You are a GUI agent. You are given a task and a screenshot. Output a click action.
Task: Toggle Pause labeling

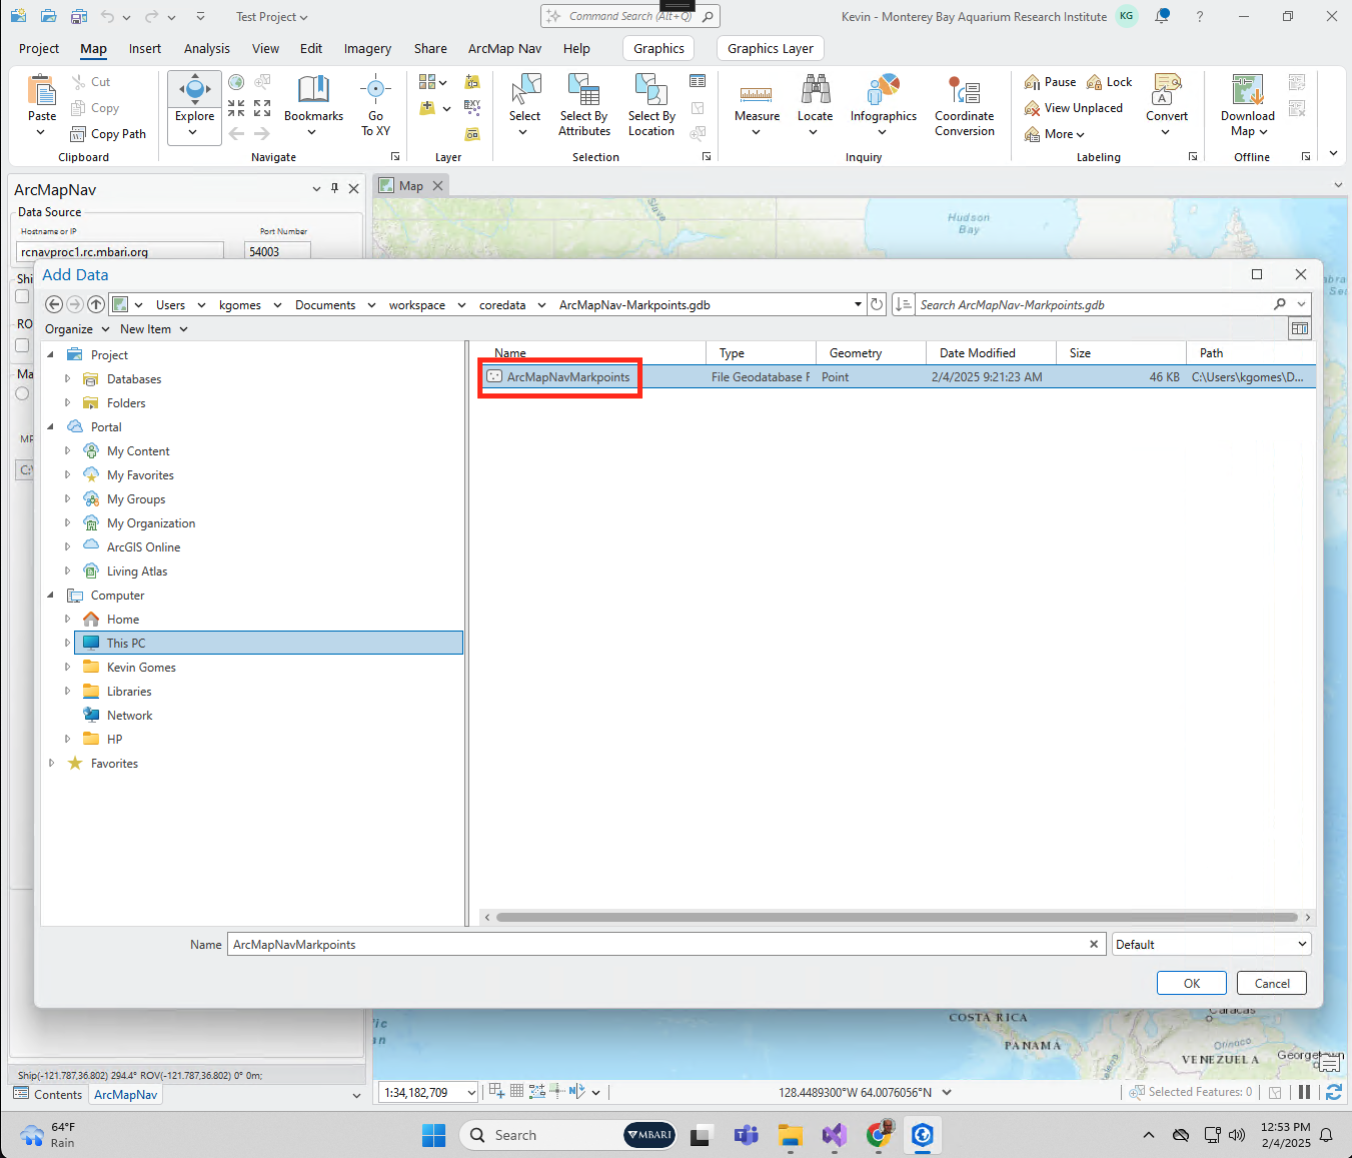pyautogui.click(x=1049, y=81)
